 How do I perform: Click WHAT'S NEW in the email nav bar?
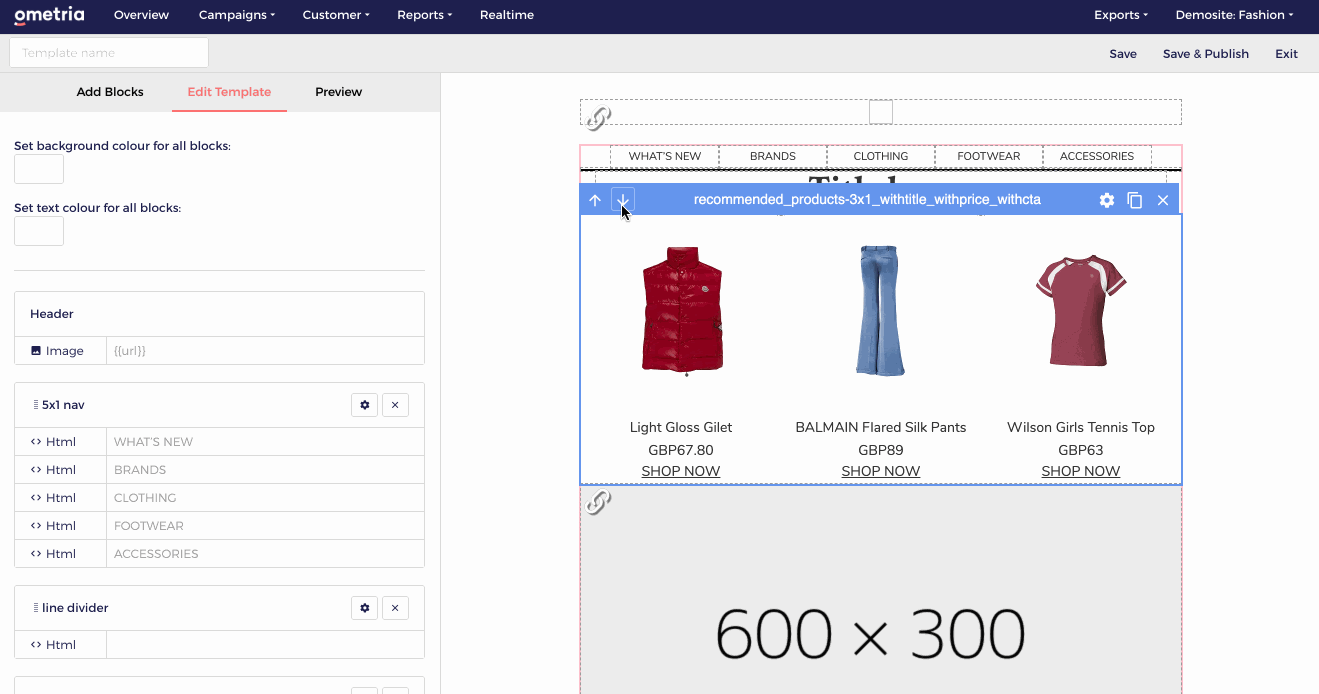pos(665,156)
